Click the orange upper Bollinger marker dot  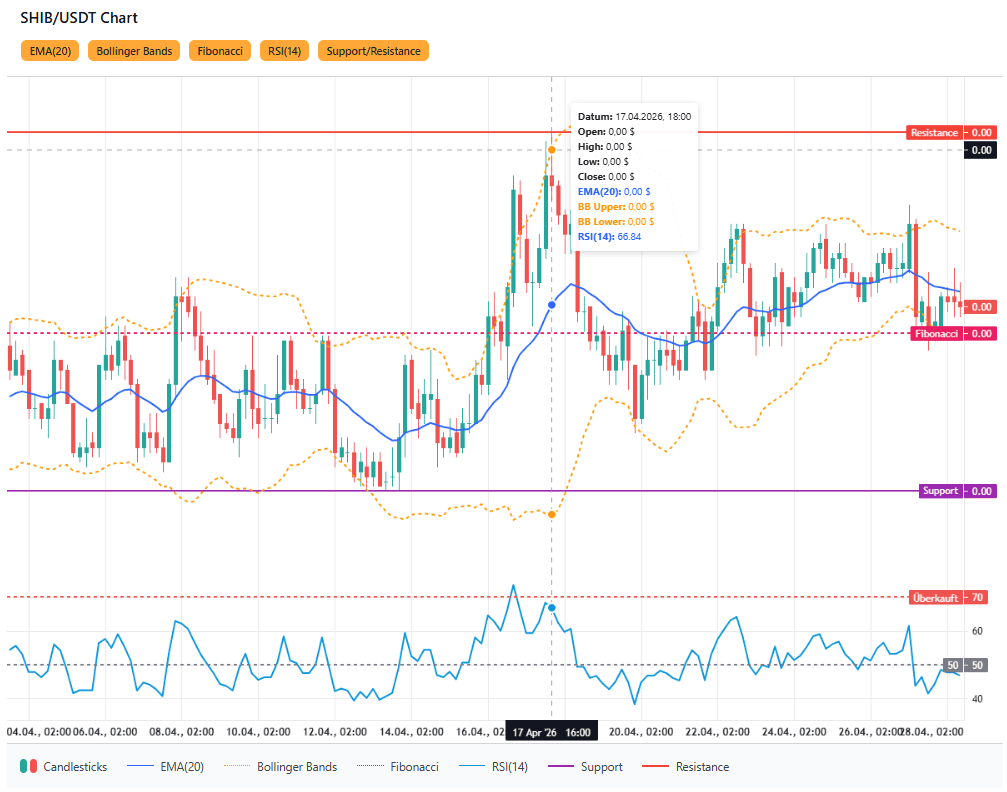coord(551,149)
